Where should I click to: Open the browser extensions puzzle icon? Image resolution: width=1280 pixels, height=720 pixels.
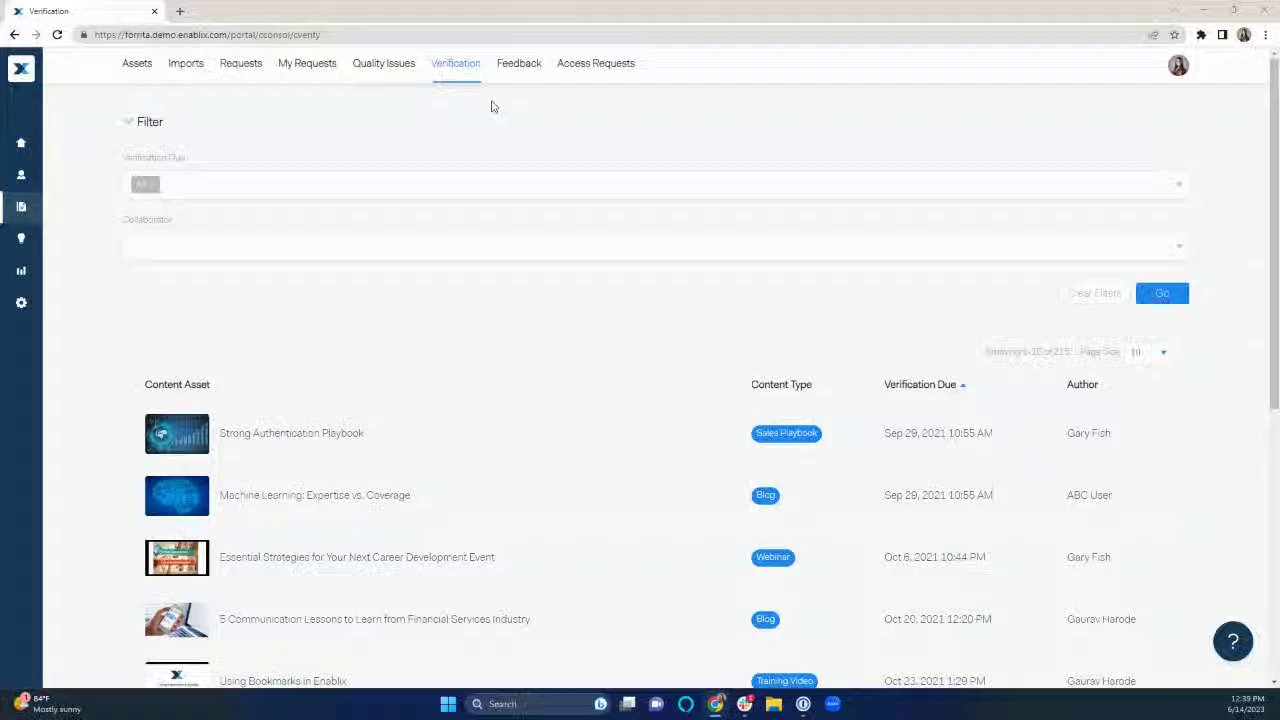(x=1201, y=35)
